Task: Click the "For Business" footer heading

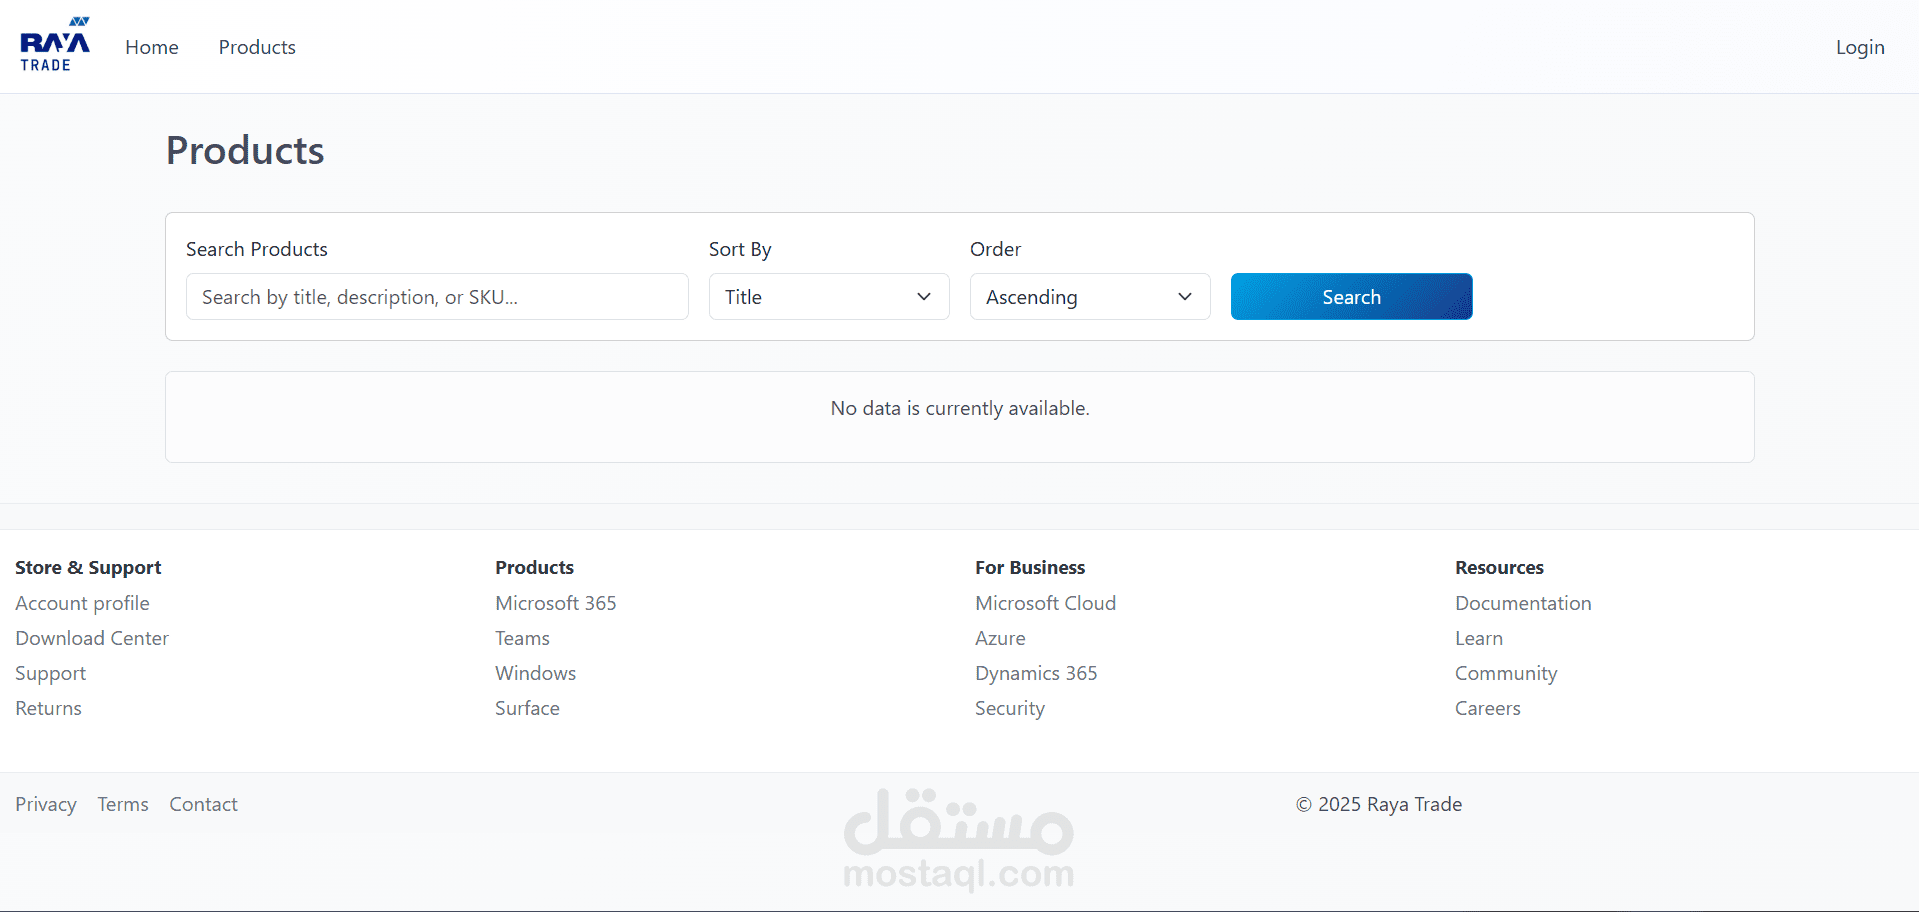Action: 1030,567
